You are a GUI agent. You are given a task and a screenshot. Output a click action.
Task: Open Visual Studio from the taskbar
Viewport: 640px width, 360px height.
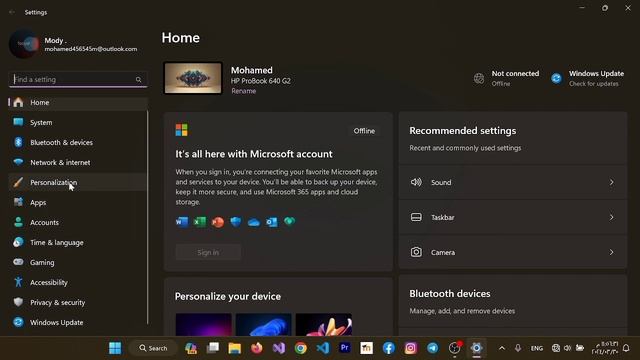click(x=279, y=348)
